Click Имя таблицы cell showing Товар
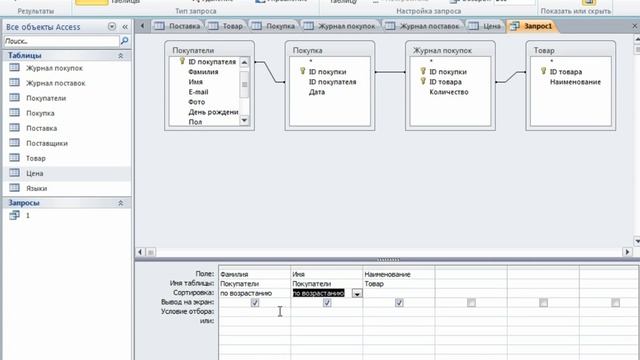 (399, 284)
